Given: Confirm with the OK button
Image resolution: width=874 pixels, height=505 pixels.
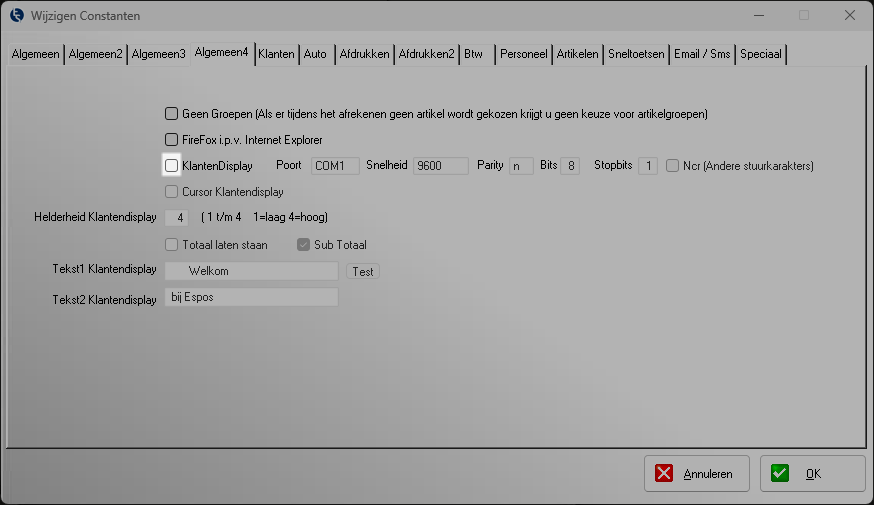Looking at the screenshot, I should (x=812, y=474).
